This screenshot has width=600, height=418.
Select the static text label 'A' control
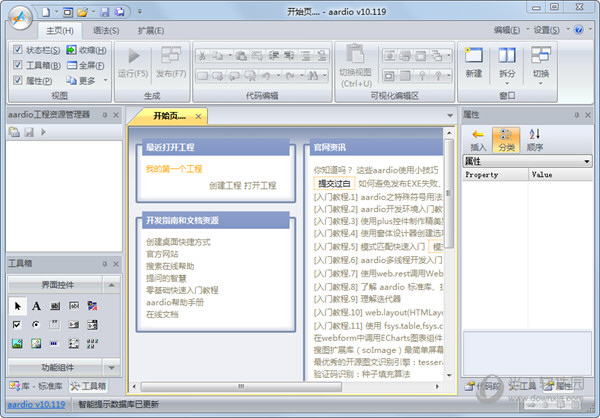click(x=36, y=306)
